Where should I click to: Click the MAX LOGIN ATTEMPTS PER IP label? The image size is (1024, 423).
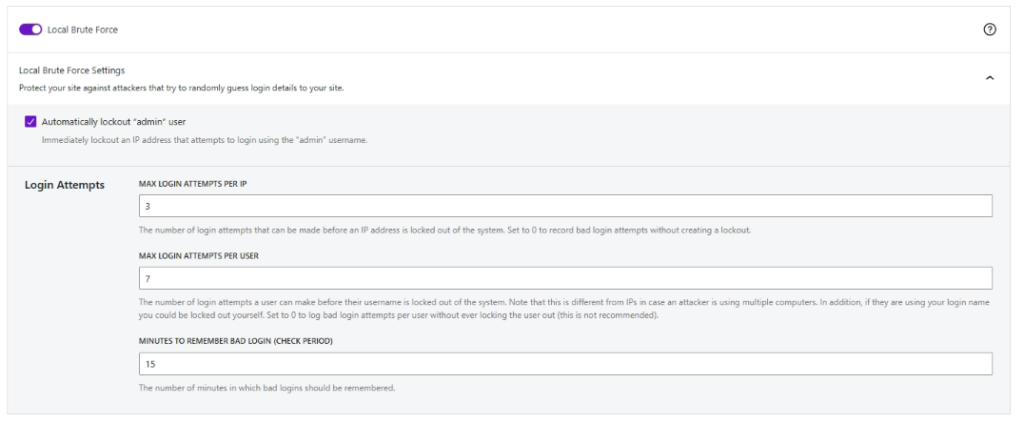pos(193,184)
